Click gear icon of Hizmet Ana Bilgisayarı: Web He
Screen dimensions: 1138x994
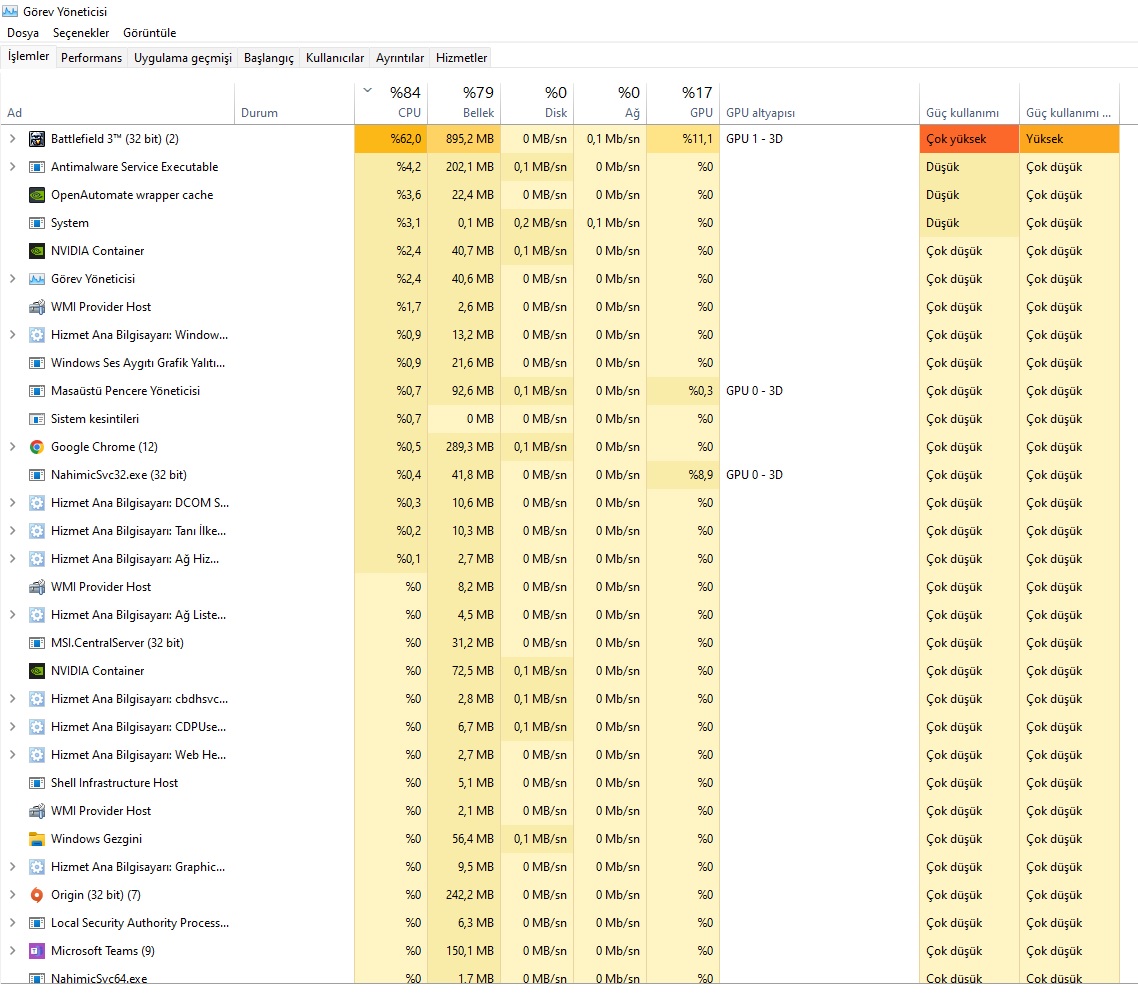(x=36, y=755)
